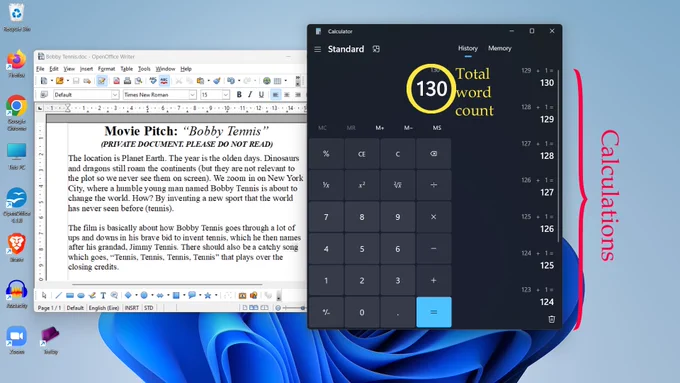Select the Rectangle drawing tool
680x383 pixels.
tap(70, 295)
